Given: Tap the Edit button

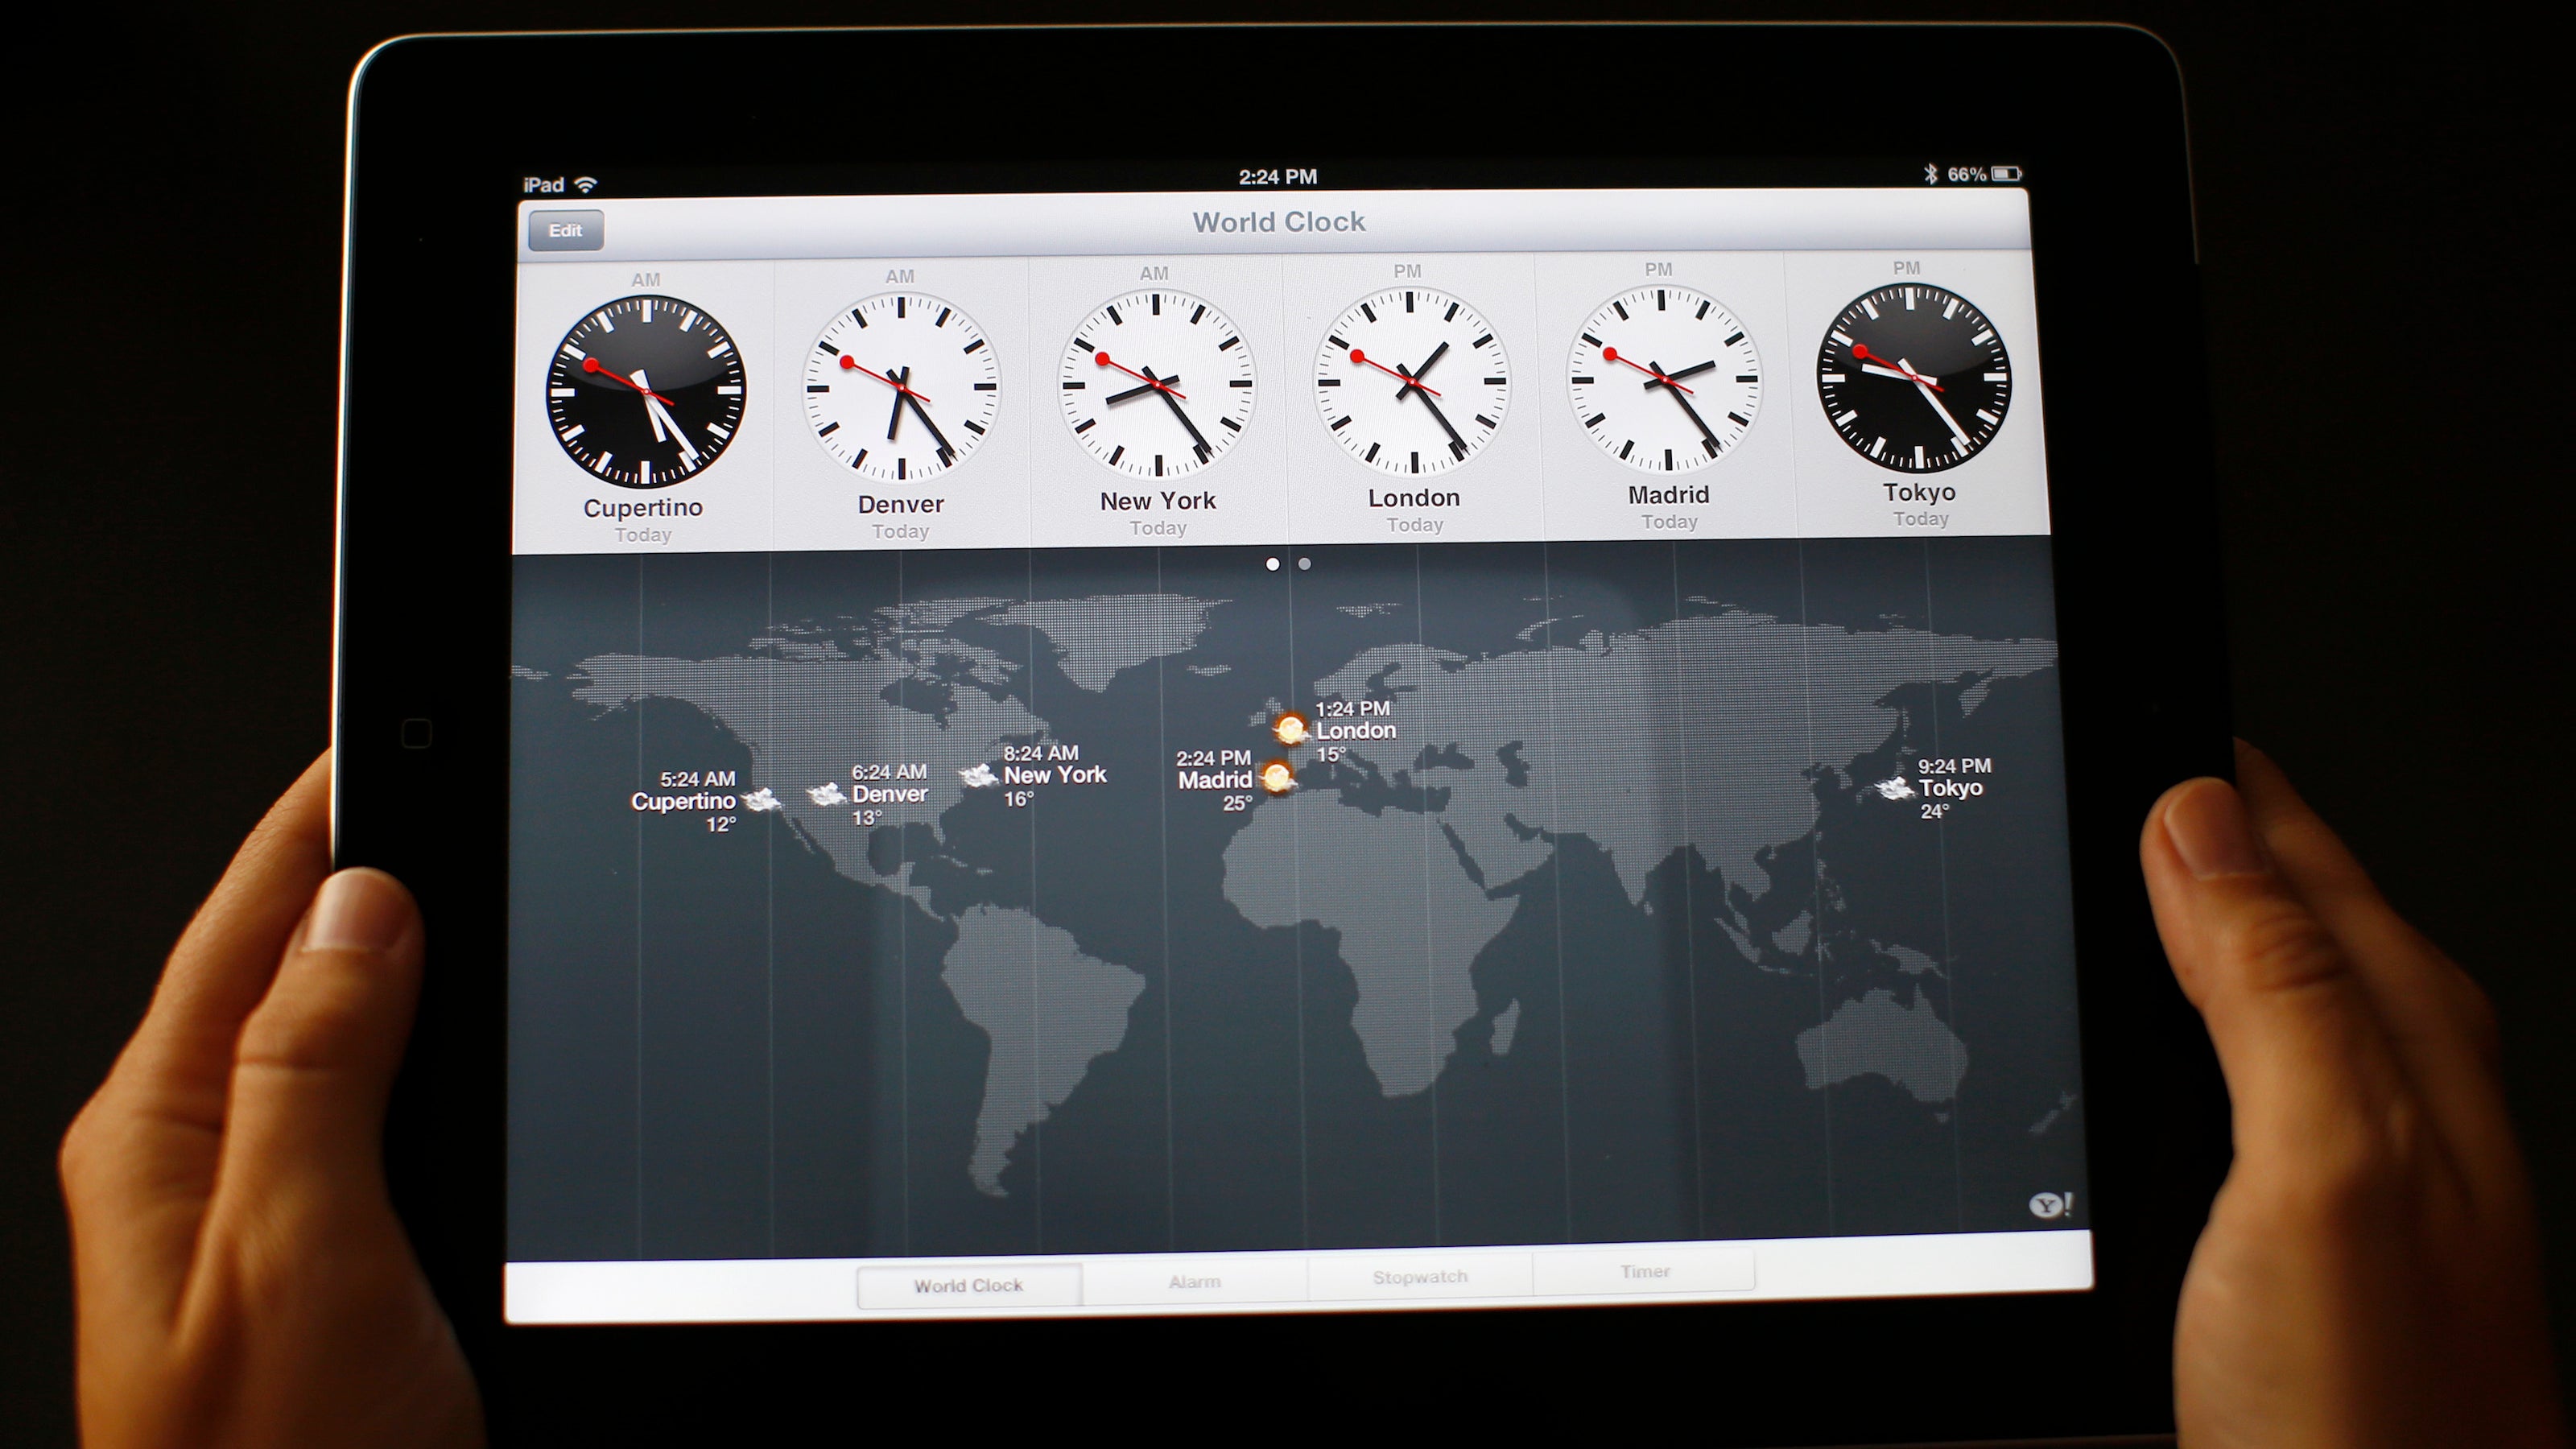Looking at the screenshot, I should pyautogui.click(x=565, y=230).
